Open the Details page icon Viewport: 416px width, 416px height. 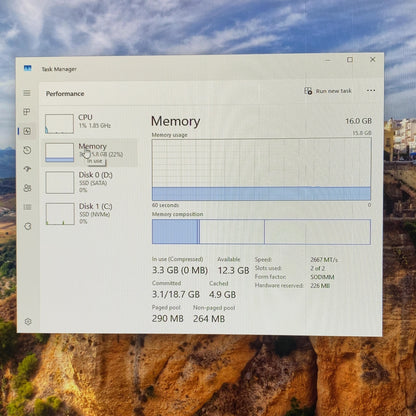click(28, 207)
